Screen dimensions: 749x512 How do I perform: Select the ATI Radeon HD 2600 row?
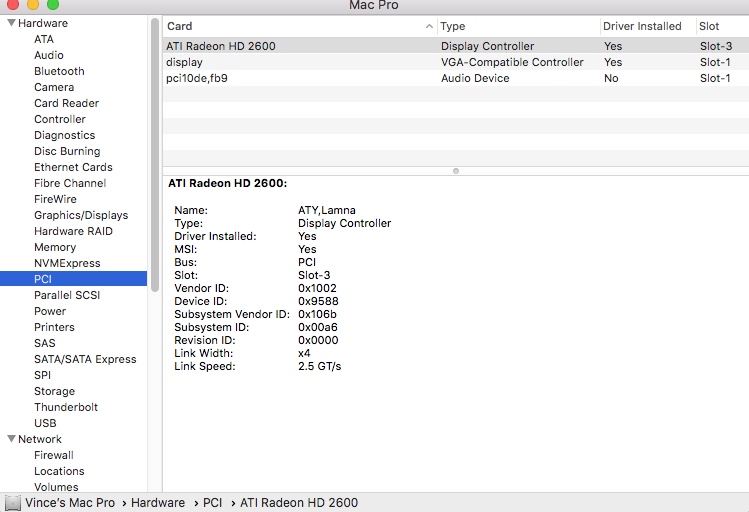(456, 46)
